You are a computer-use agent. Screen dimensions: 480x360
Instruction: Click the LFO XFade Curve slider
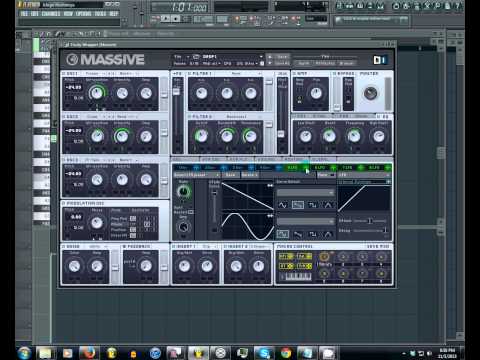tap(214, 210)
